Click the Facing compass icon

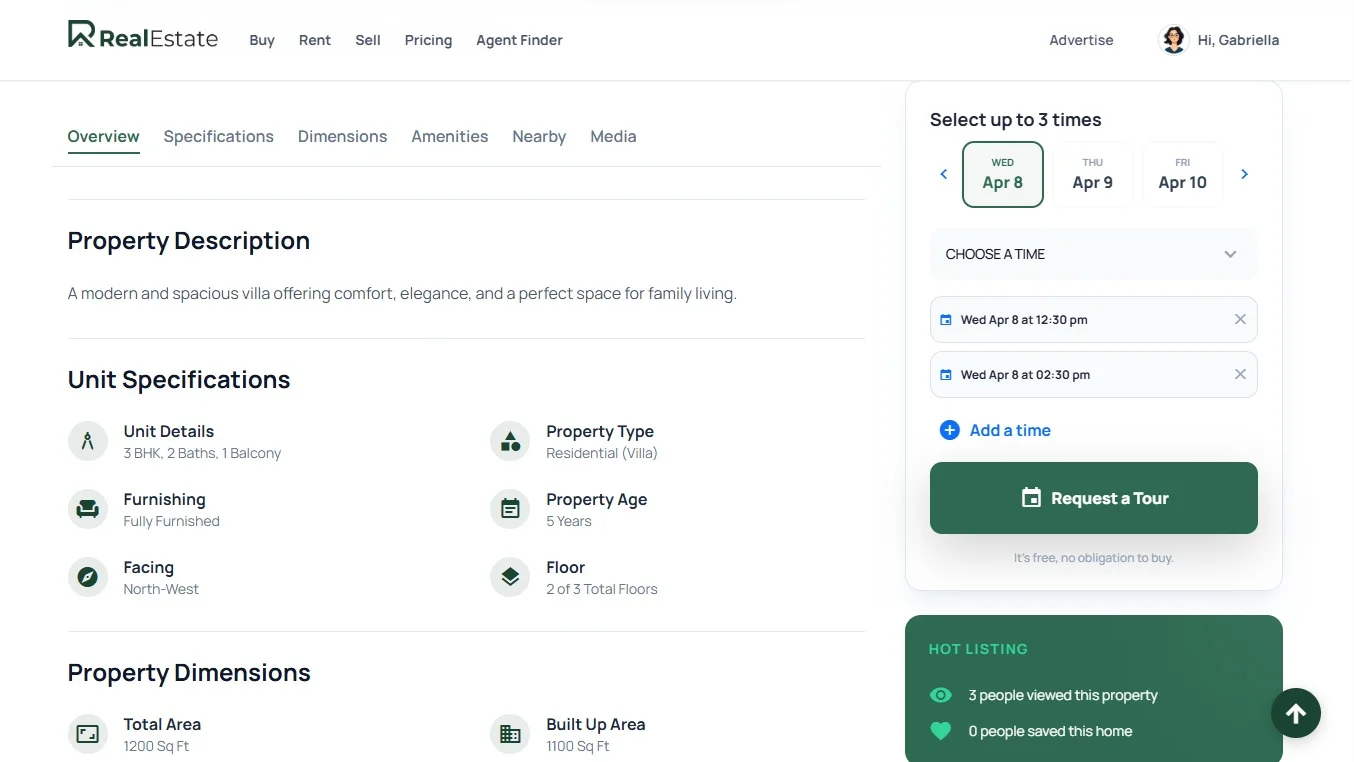click(88, 577)
